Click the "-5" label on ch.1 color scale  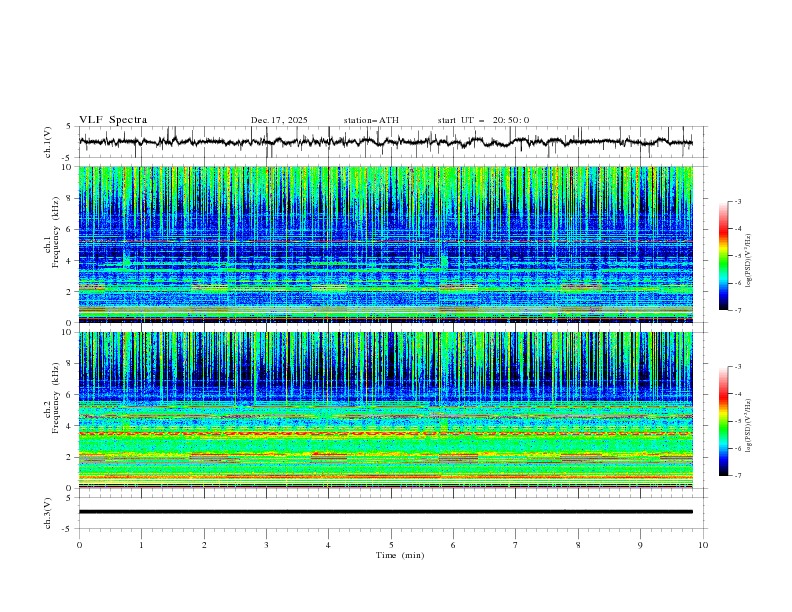click(738, 256)
